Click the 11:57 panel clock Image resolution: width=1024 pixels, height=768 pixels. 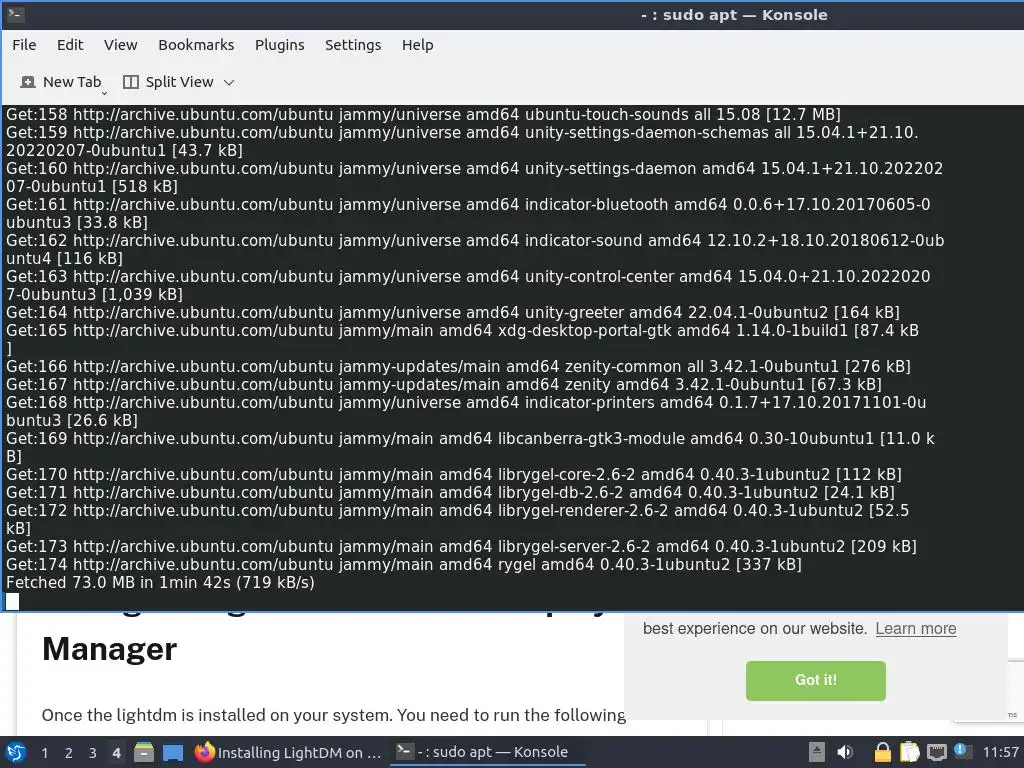pyautogui.click(x=1000, y=752)
